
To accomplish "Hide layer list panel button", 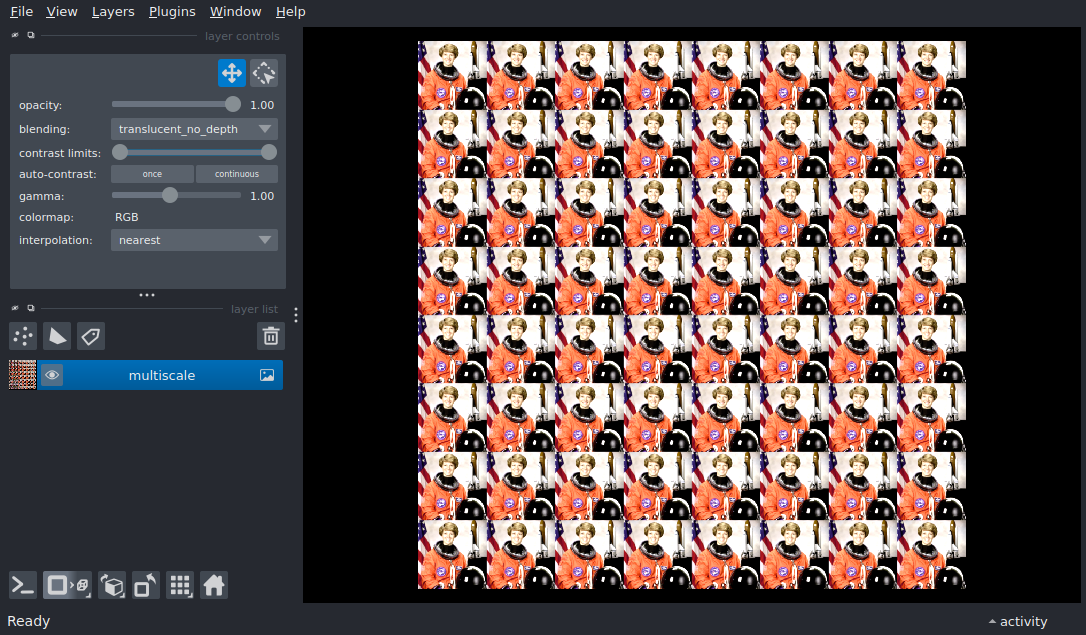I will pos(15,308).
